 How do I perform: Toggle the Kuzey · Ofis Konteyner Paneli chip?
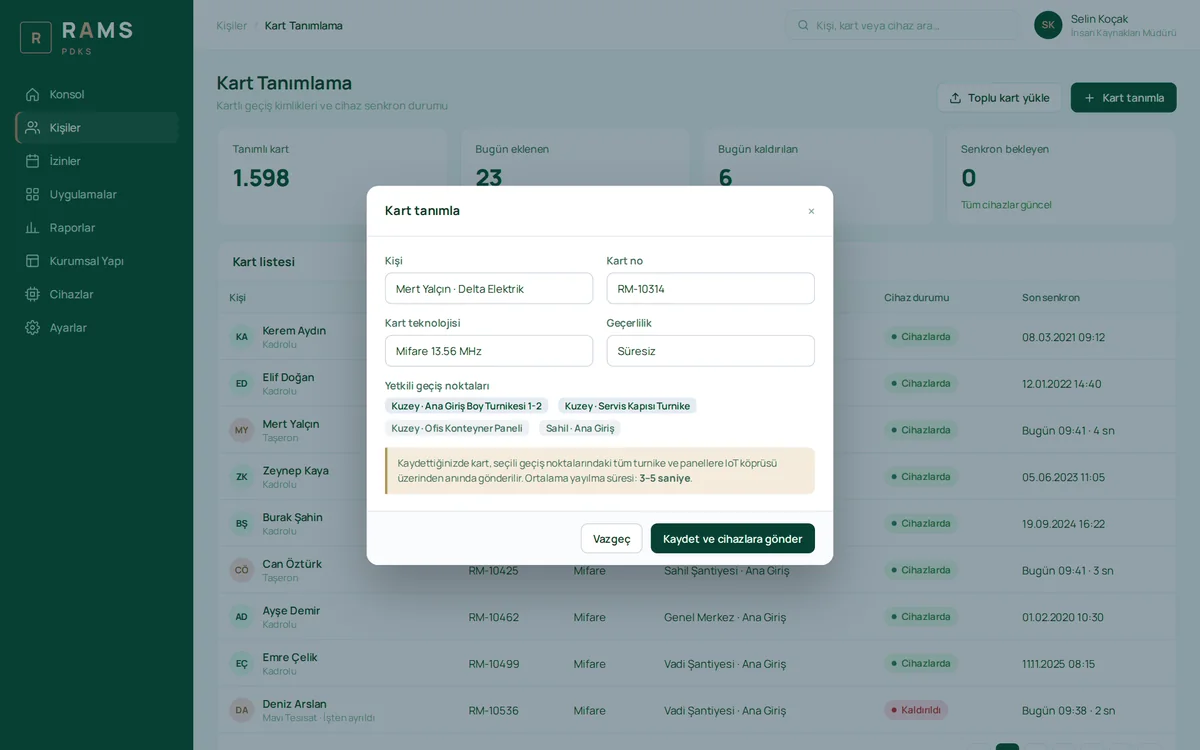457,428
